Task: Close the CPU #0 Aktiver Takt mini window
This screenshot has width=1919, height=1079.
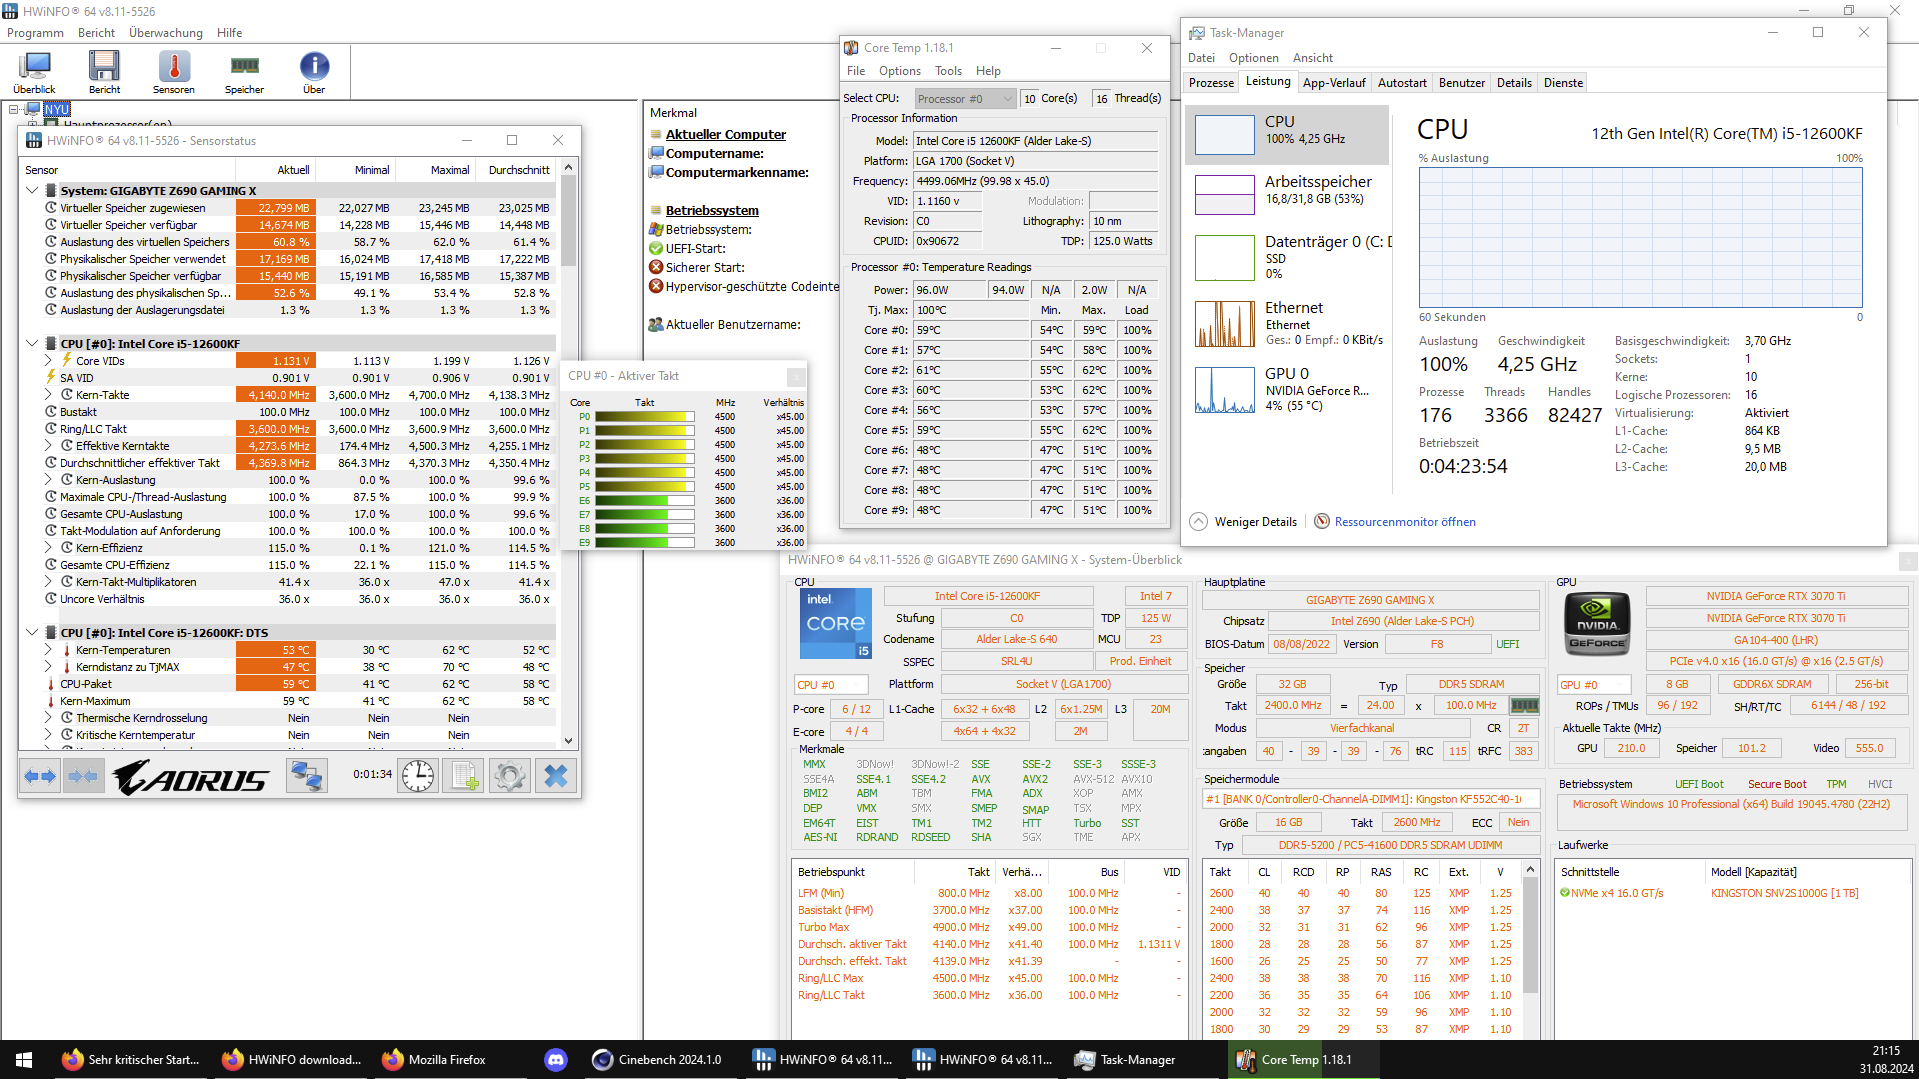Action: coord(796,376)
